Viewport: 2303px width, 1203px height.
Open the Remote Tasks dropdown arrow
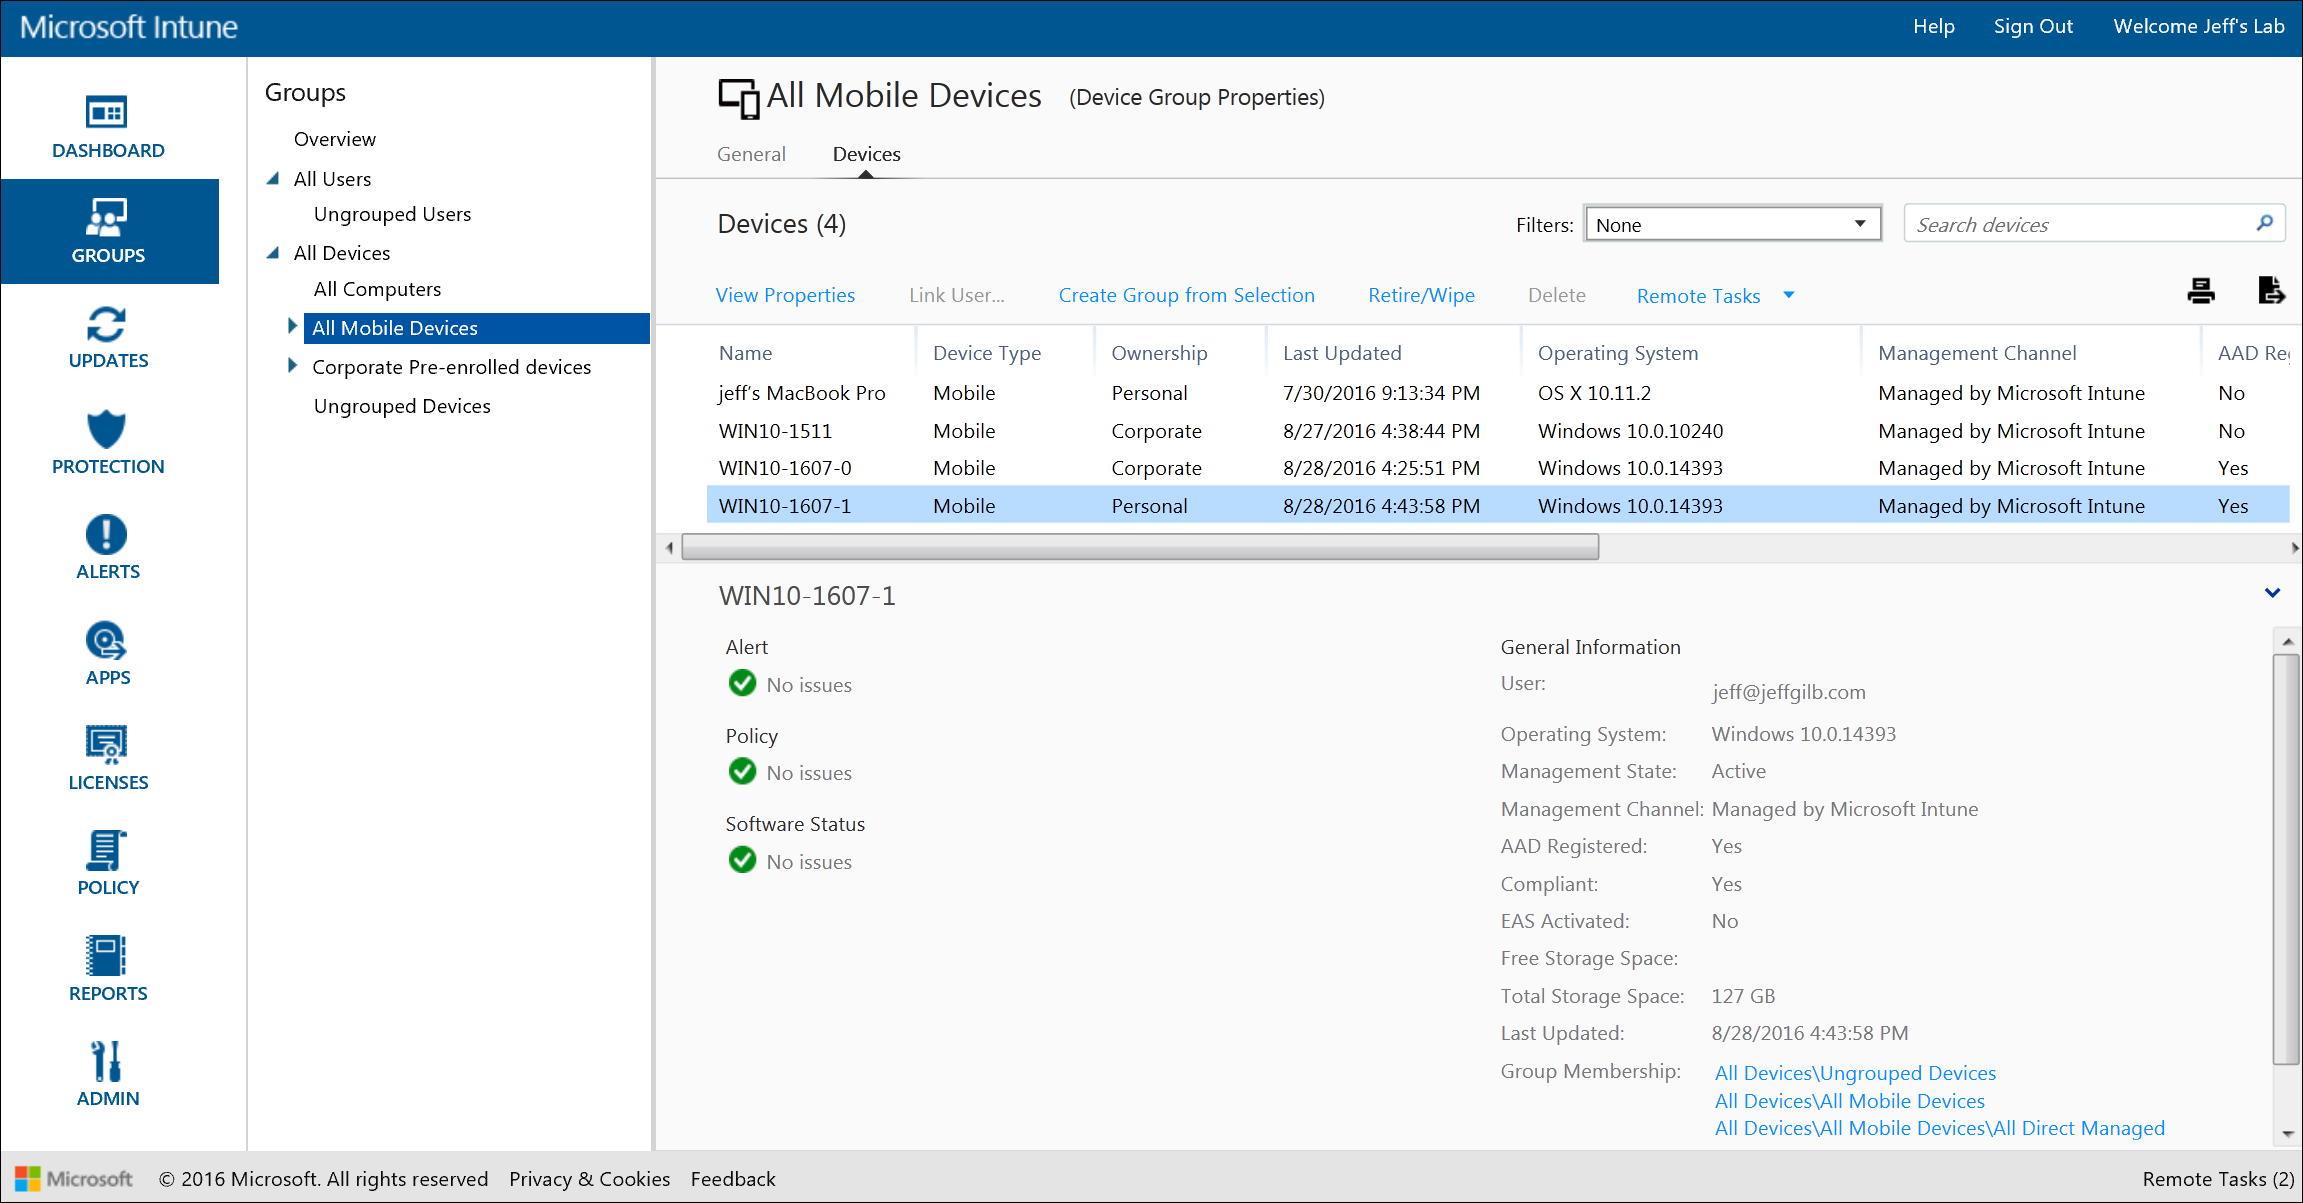pos(1789,295)
